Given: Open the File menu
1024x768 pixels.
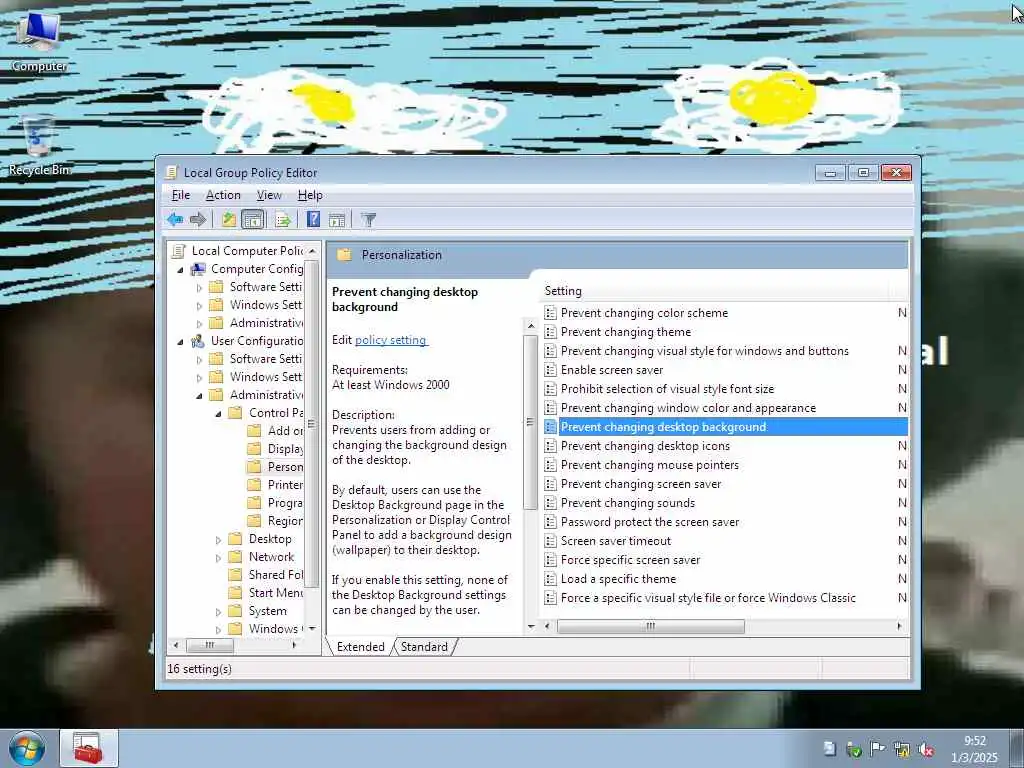Looking at the screenshot, I should click(181, 195).
